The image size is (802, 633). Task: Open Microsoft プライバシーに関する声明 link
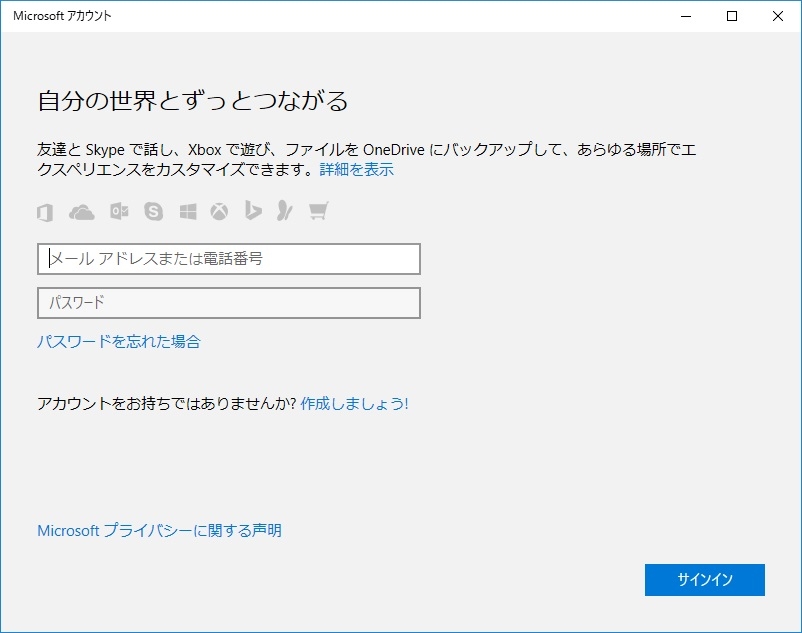[x=160, y=530]
